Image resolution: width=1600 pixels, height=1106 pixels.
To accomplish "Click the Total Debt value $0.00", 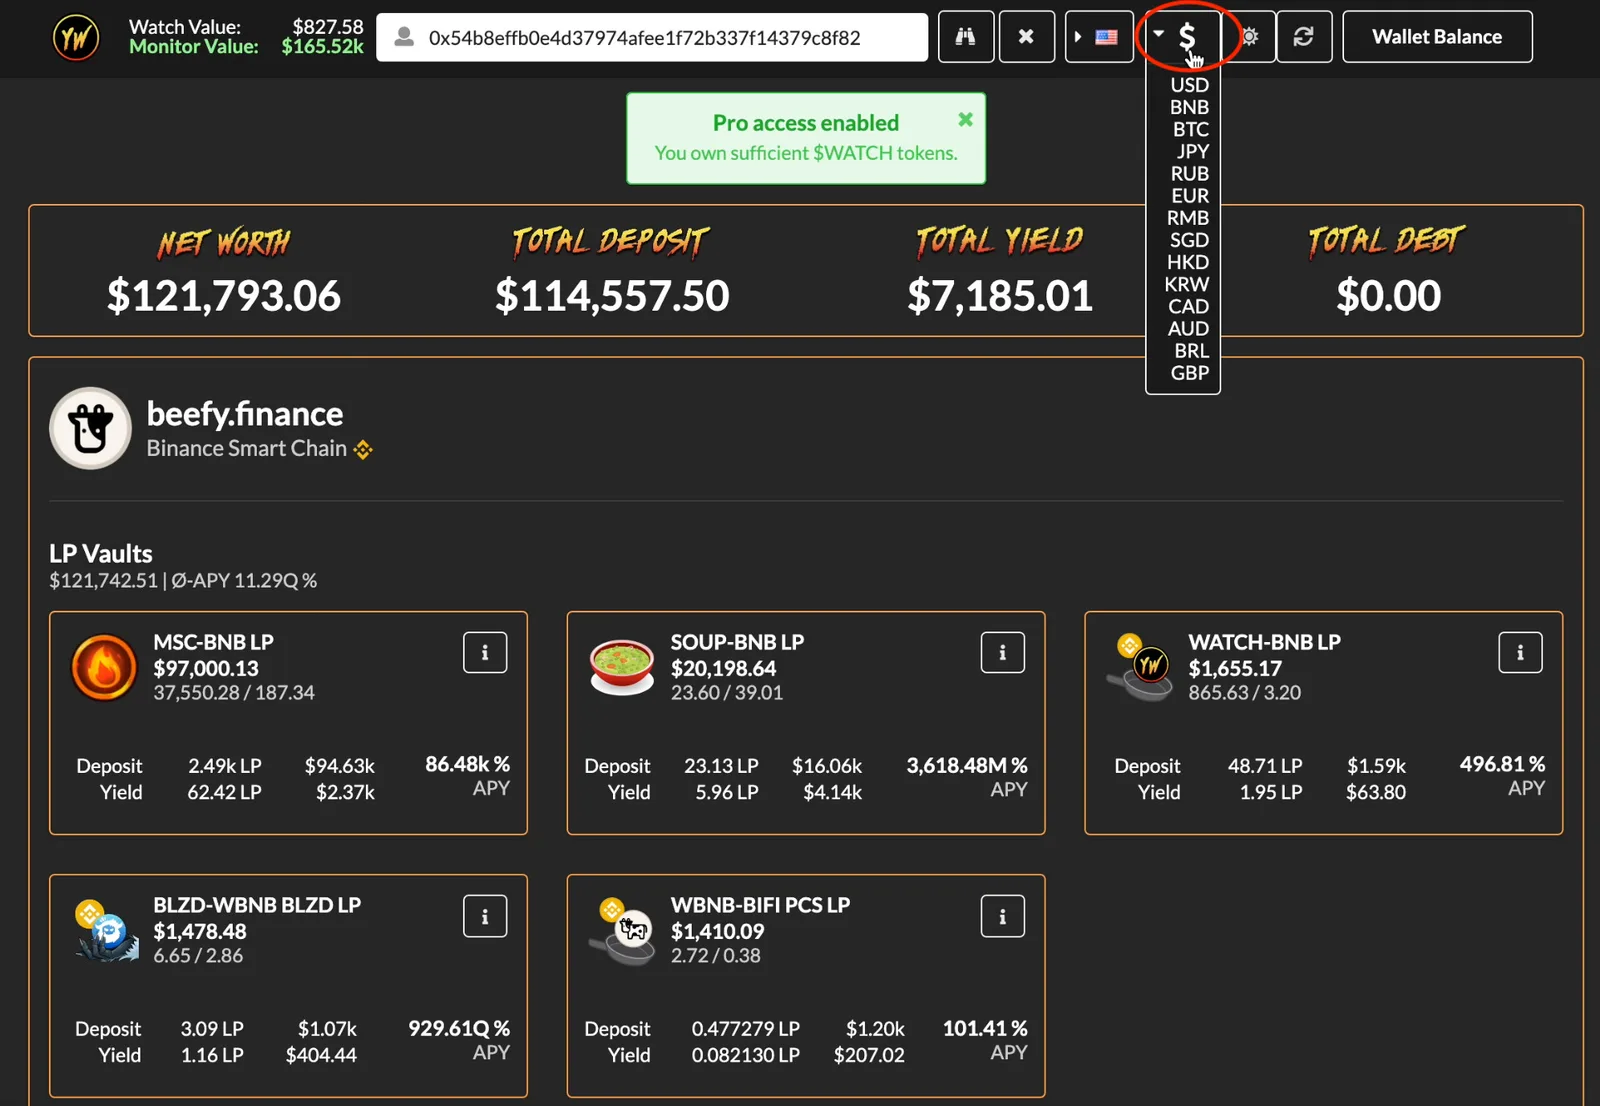I will point(1388,295).
